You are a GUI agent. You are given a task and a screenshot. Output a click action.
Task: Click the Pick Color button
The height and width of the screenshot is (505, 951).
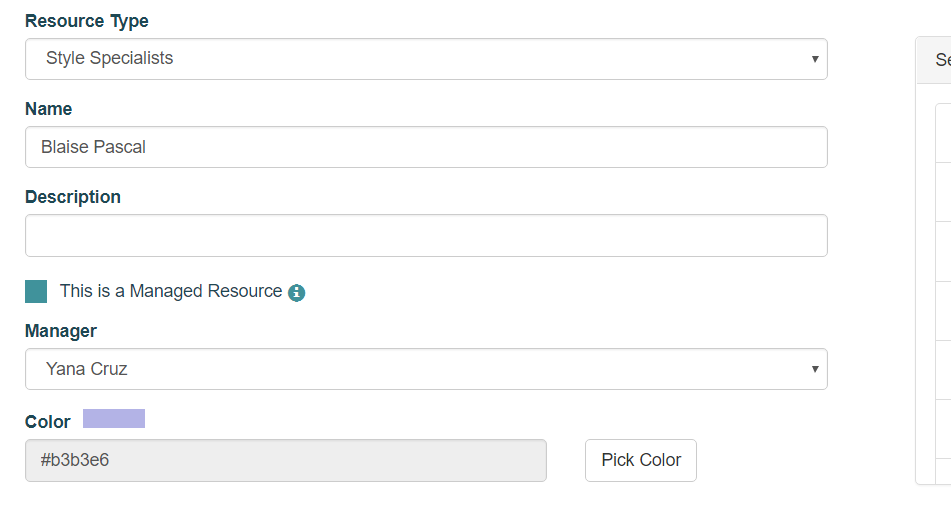point(641,460)
